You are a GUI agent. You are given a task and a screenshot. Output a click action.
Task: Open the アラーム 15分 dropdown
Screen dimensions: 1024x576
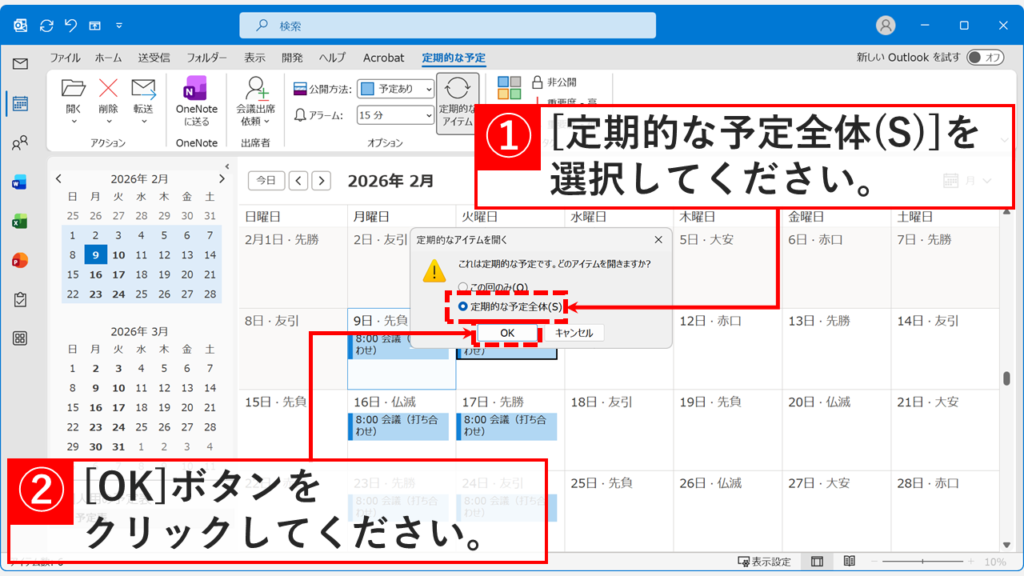tap(428, 116)
